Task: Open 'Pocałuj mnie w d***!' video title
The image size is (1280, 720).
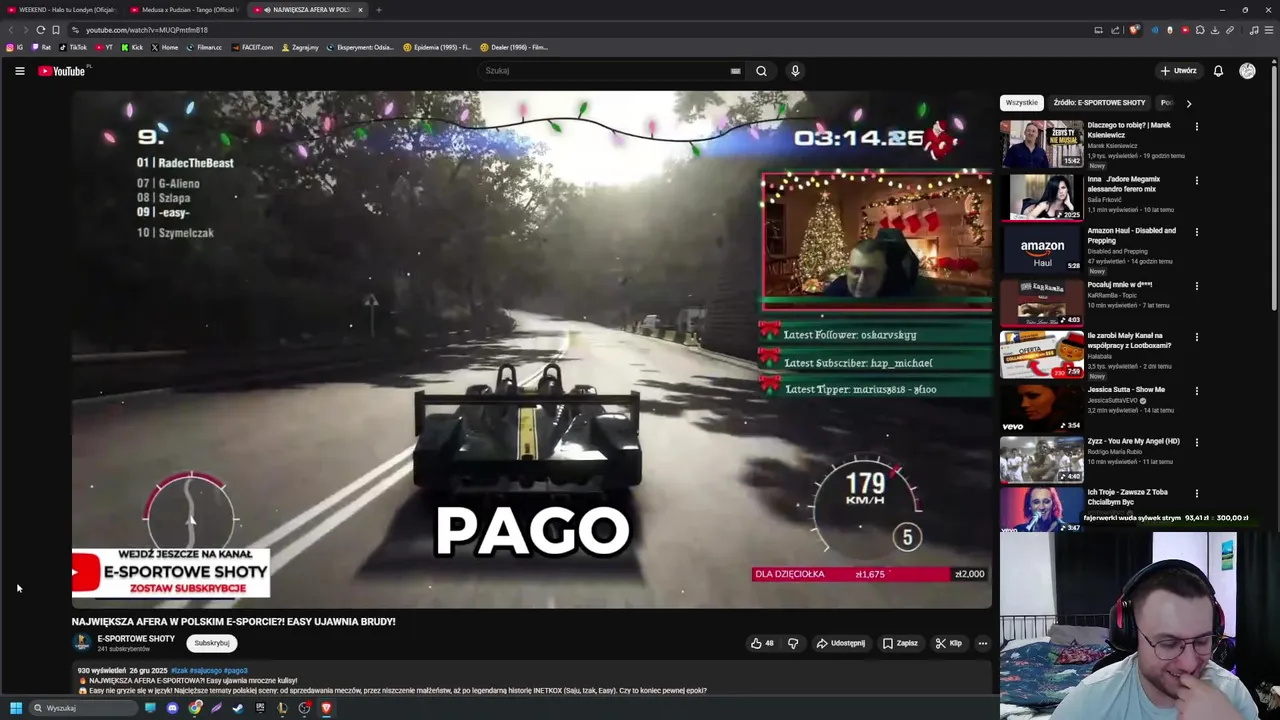Action: pos(1120,285)
